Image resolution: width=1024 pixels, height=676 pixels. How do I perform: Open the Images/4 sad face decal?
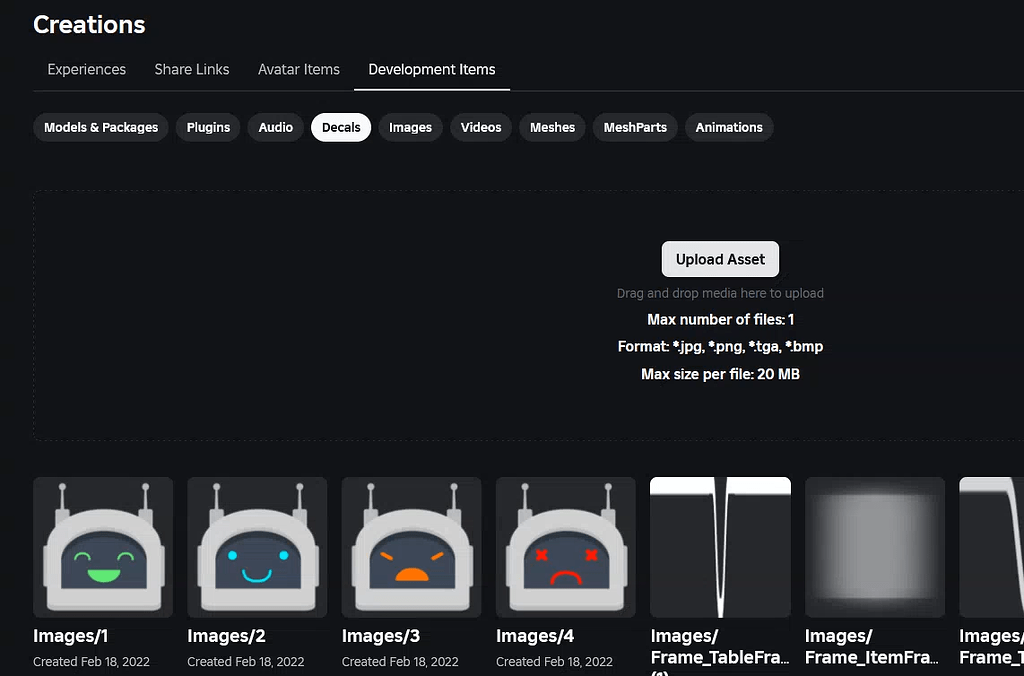point(565,547)
